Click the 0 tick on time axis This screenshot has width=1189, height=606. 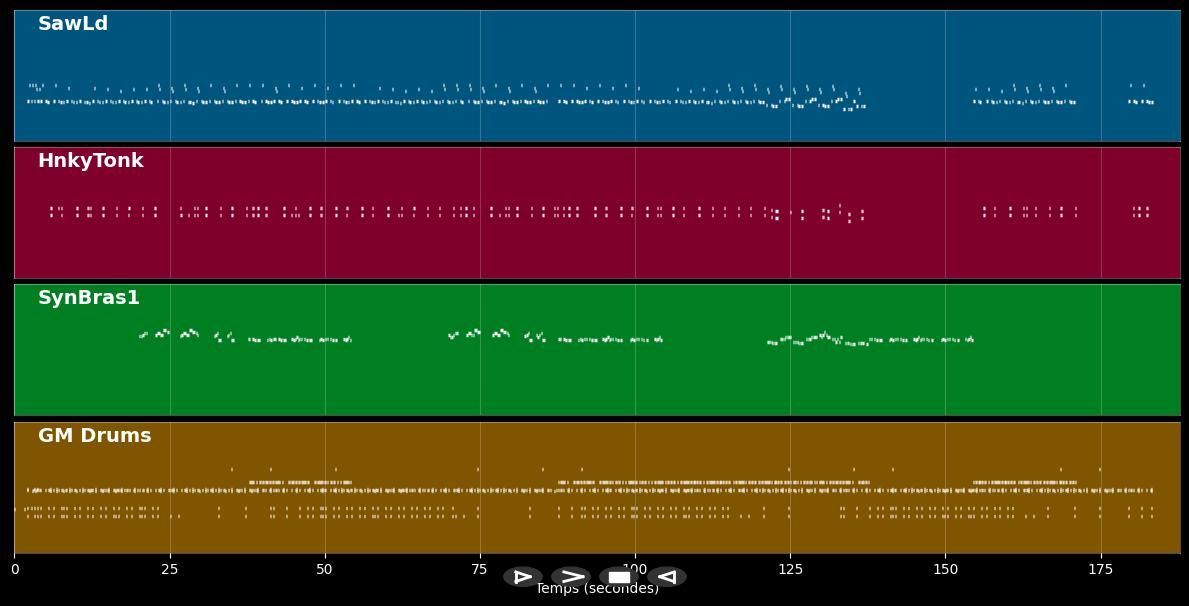click(x=15, y=569)
